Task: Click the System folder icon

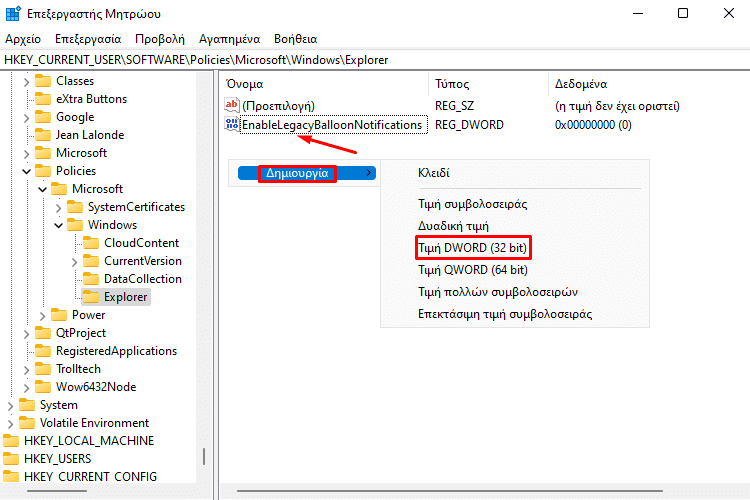Action: click(x=27, y=405)
